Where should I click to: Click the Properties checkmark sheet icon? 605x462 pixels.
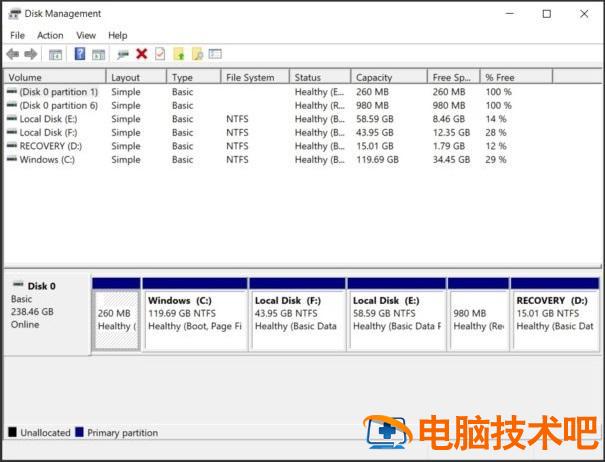pyautogui.click(x=160, y=54)
